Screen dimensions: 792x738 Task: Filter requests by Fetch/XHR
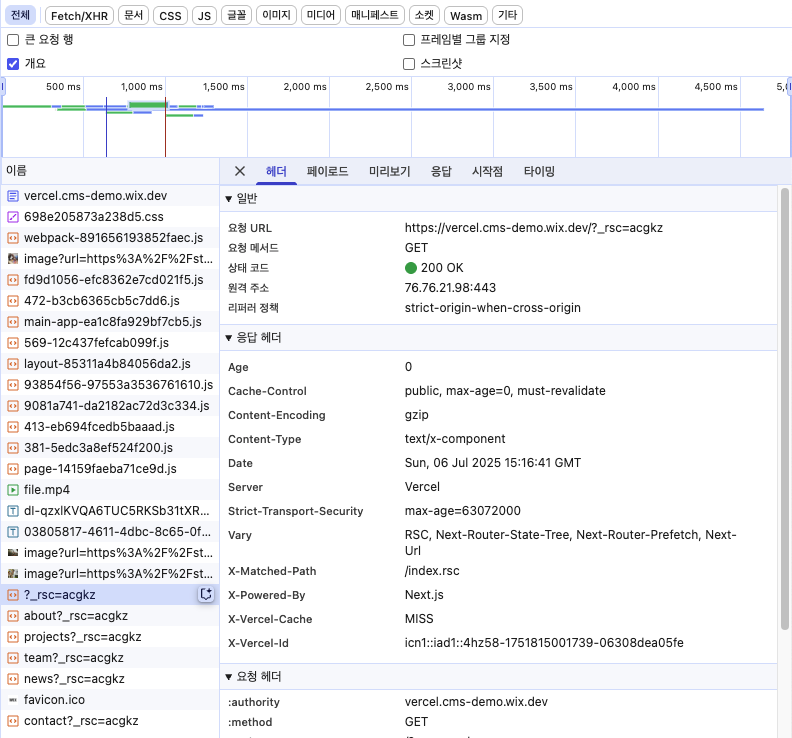(79, 15)
